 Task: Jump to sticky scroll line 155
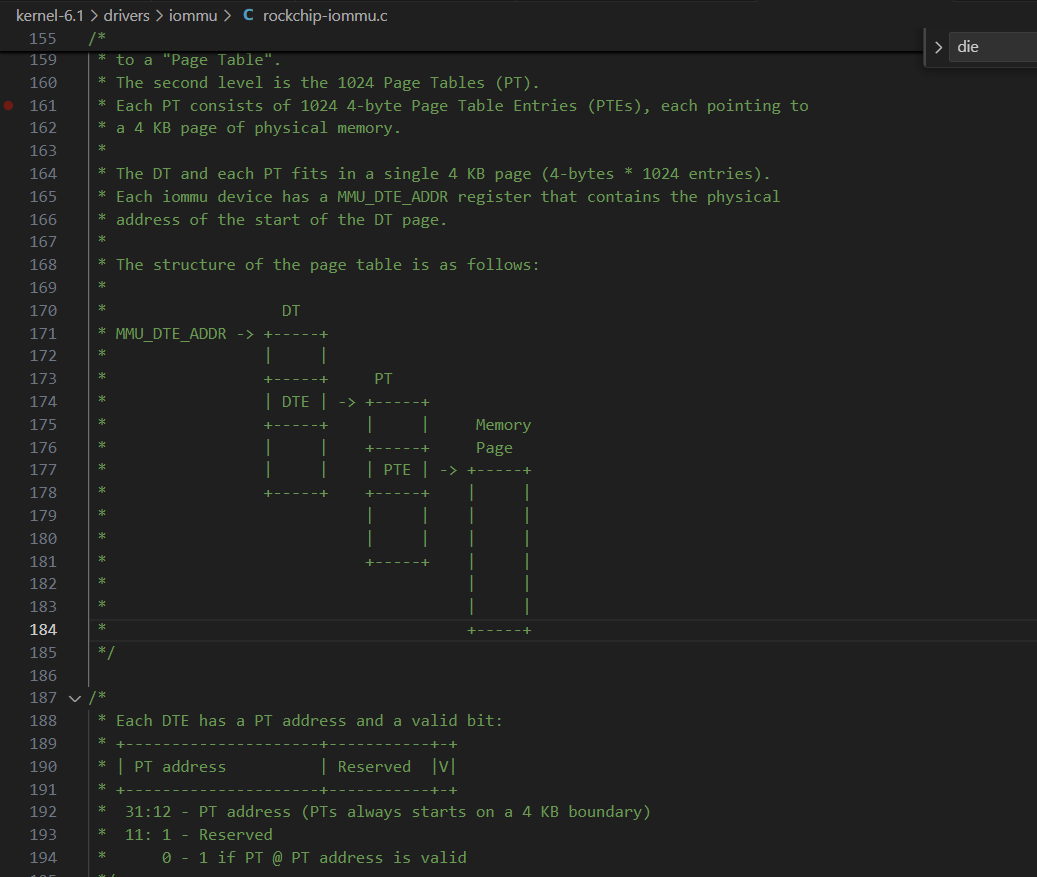click(43, 39)
